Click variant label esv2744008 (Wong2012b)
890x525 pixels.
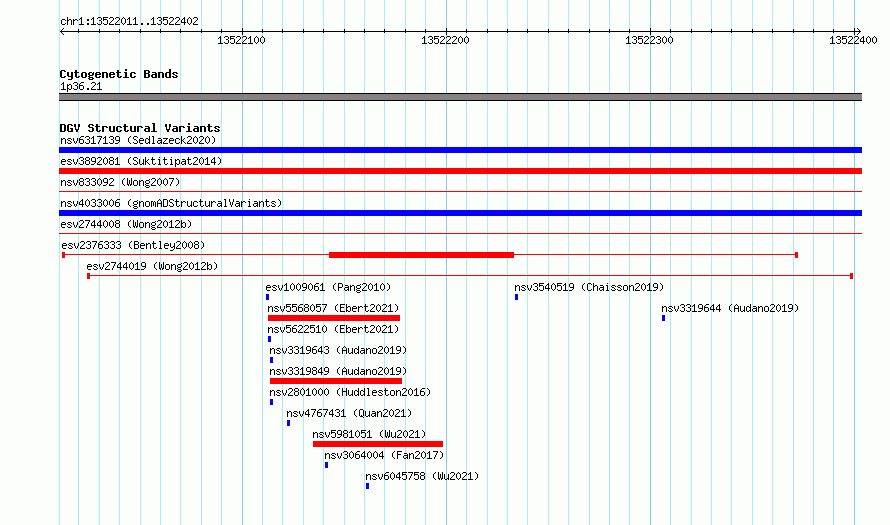126,224
